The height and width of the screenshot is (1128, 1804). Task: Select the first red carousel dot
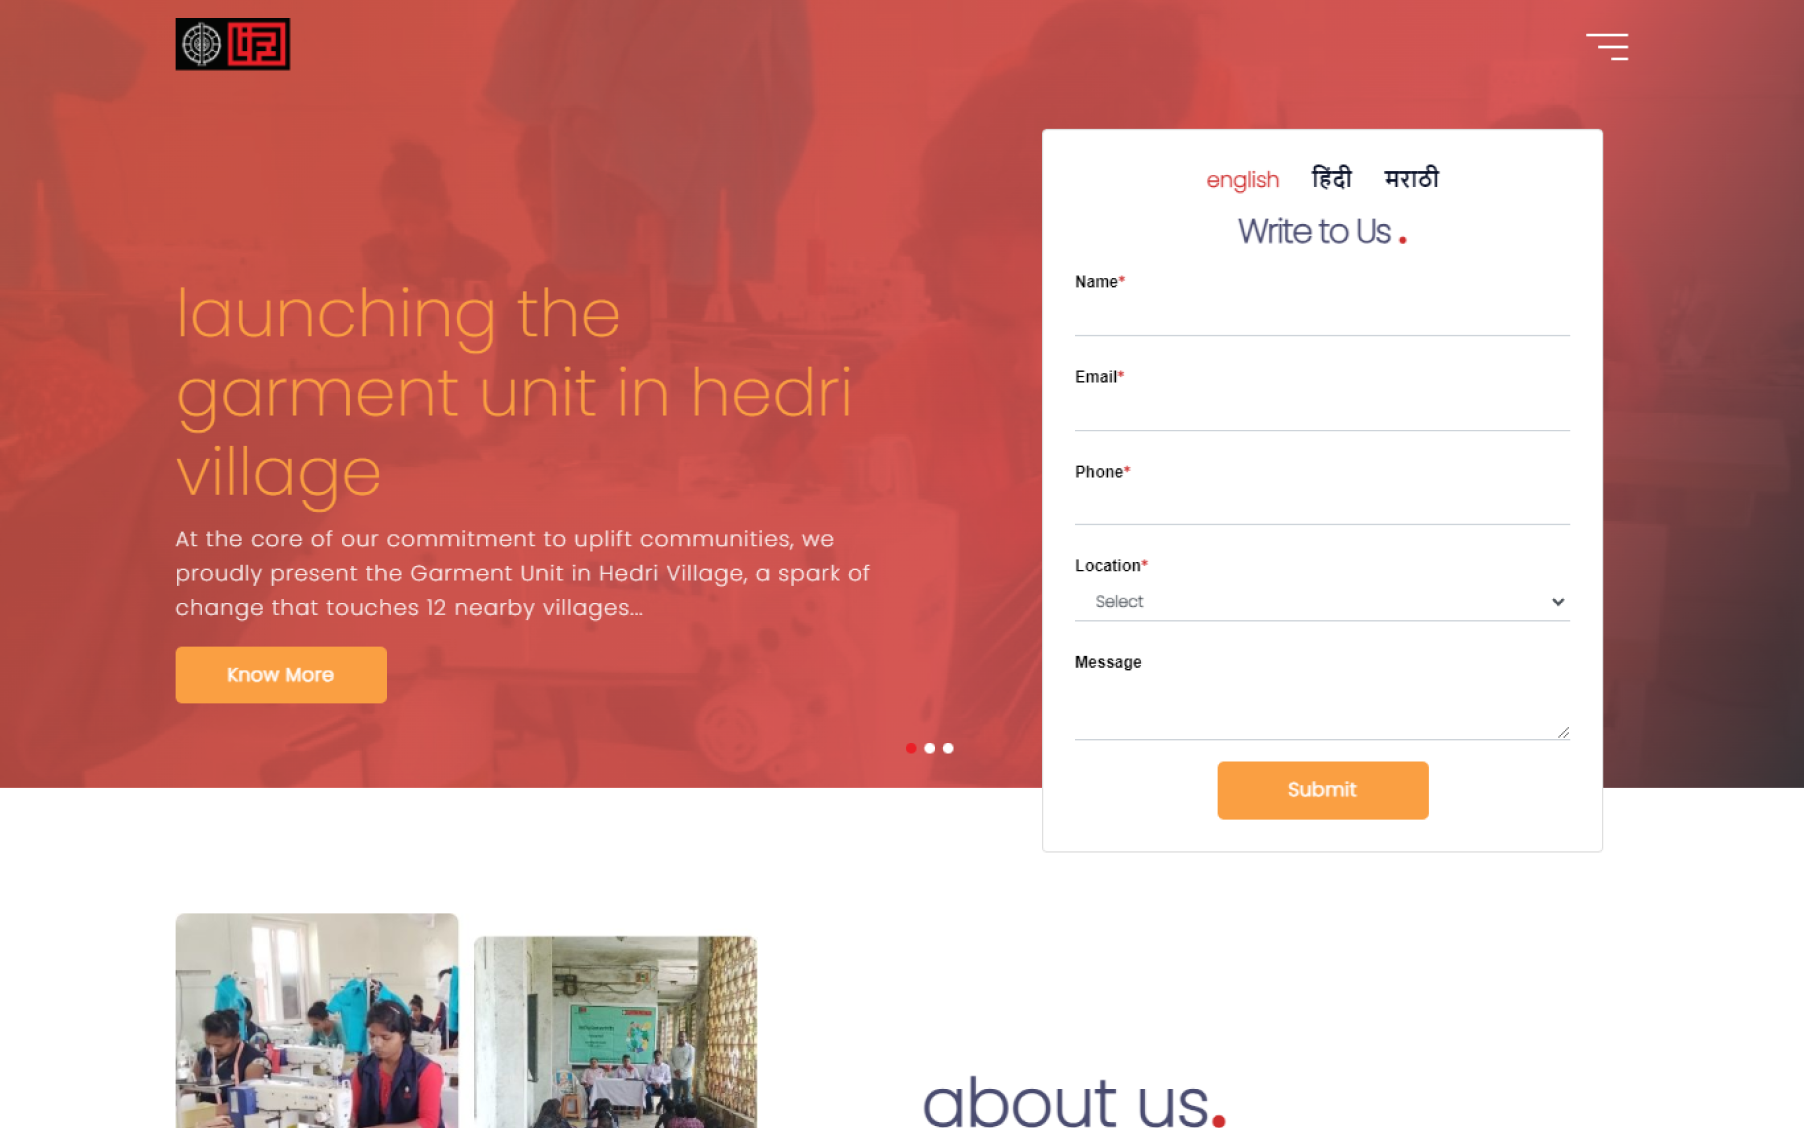click(x=911, y=748)
